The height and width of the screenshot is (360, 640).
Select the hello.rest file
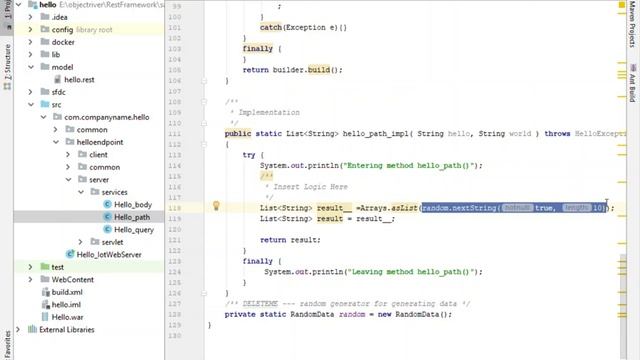coord(79,80)
